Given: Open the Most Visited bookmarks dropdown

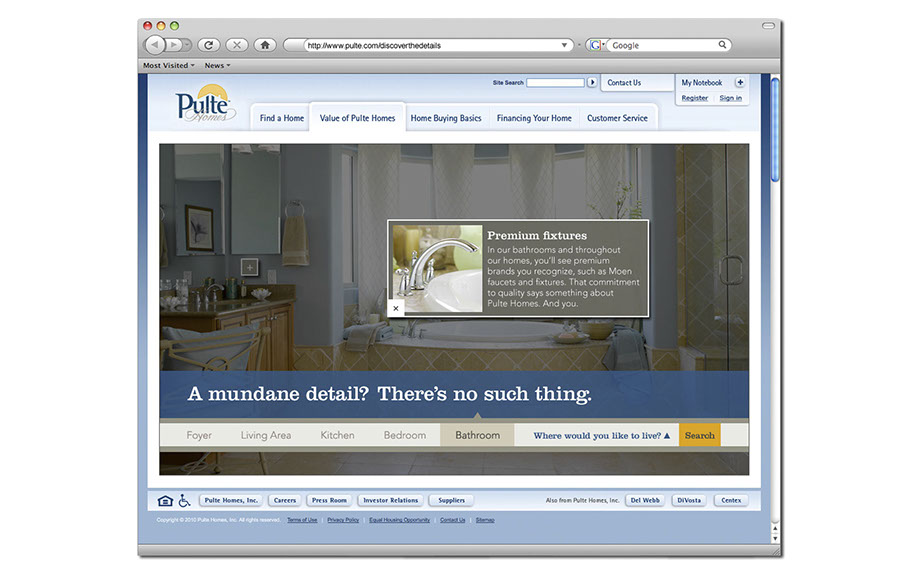Looking at the screenshot, I should [x=168, y=66].
